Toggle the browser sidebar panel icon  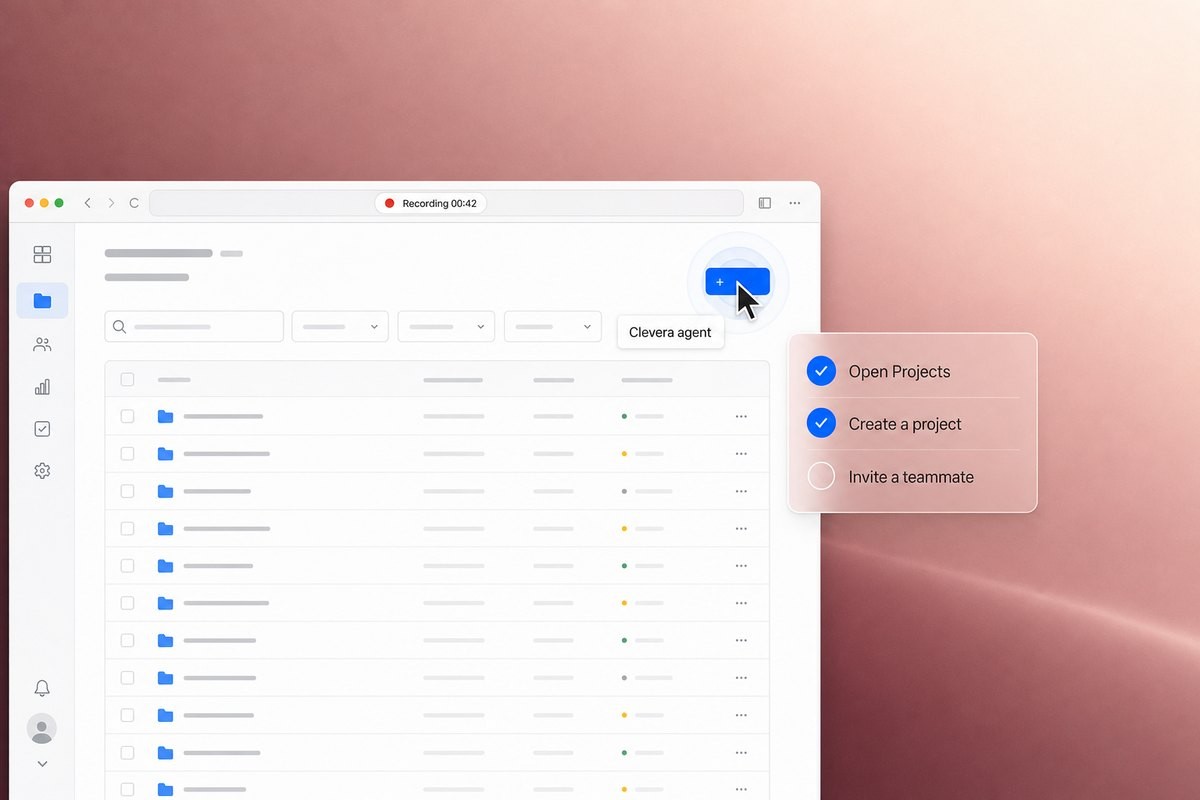765,203
